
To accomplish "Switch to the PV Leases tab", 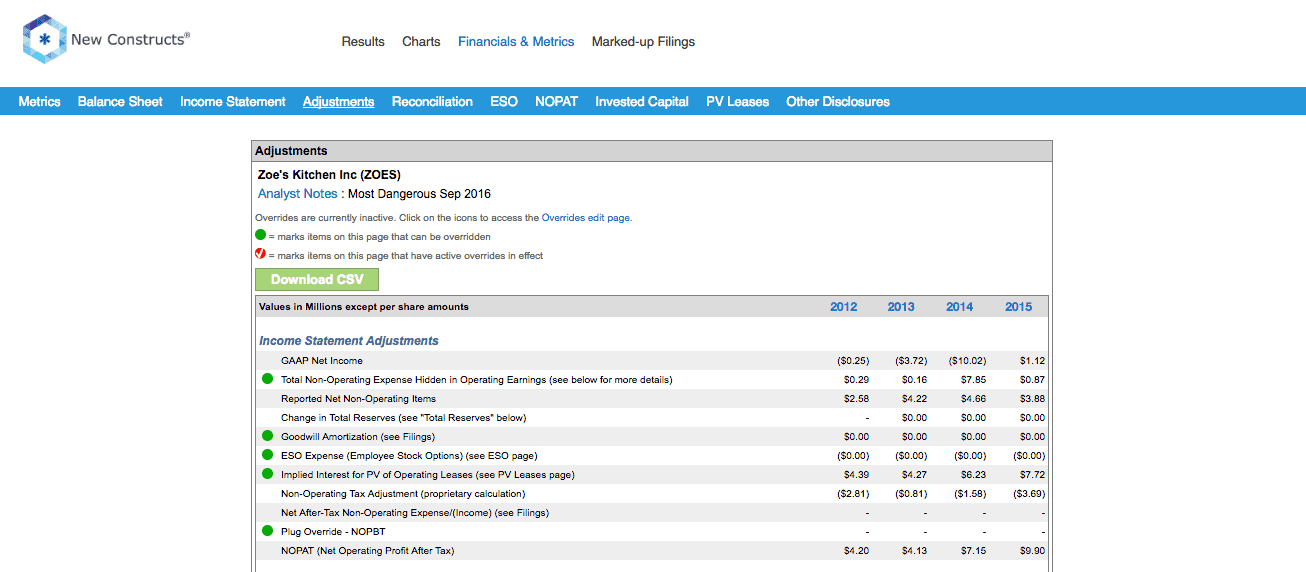I will 738,101.
